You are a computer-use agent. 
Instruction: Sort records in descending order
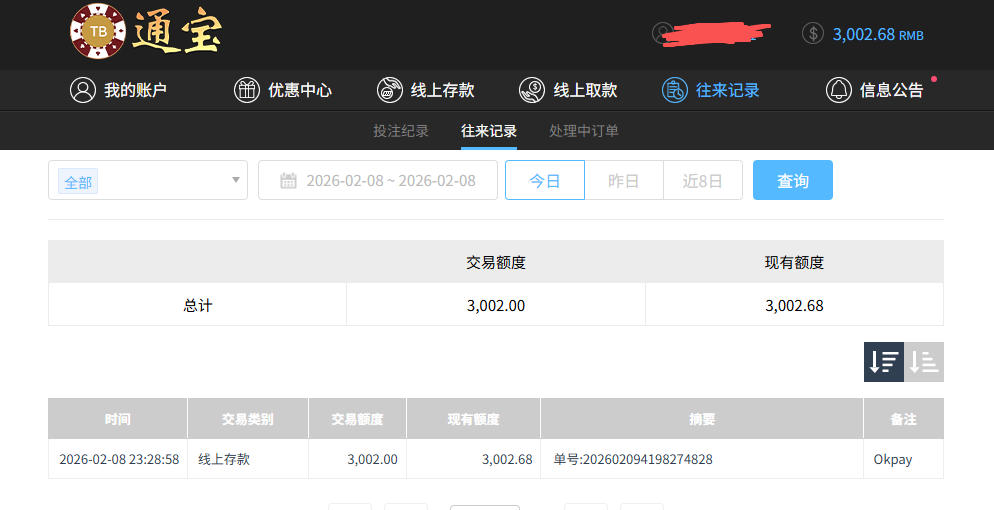[884, 362]
